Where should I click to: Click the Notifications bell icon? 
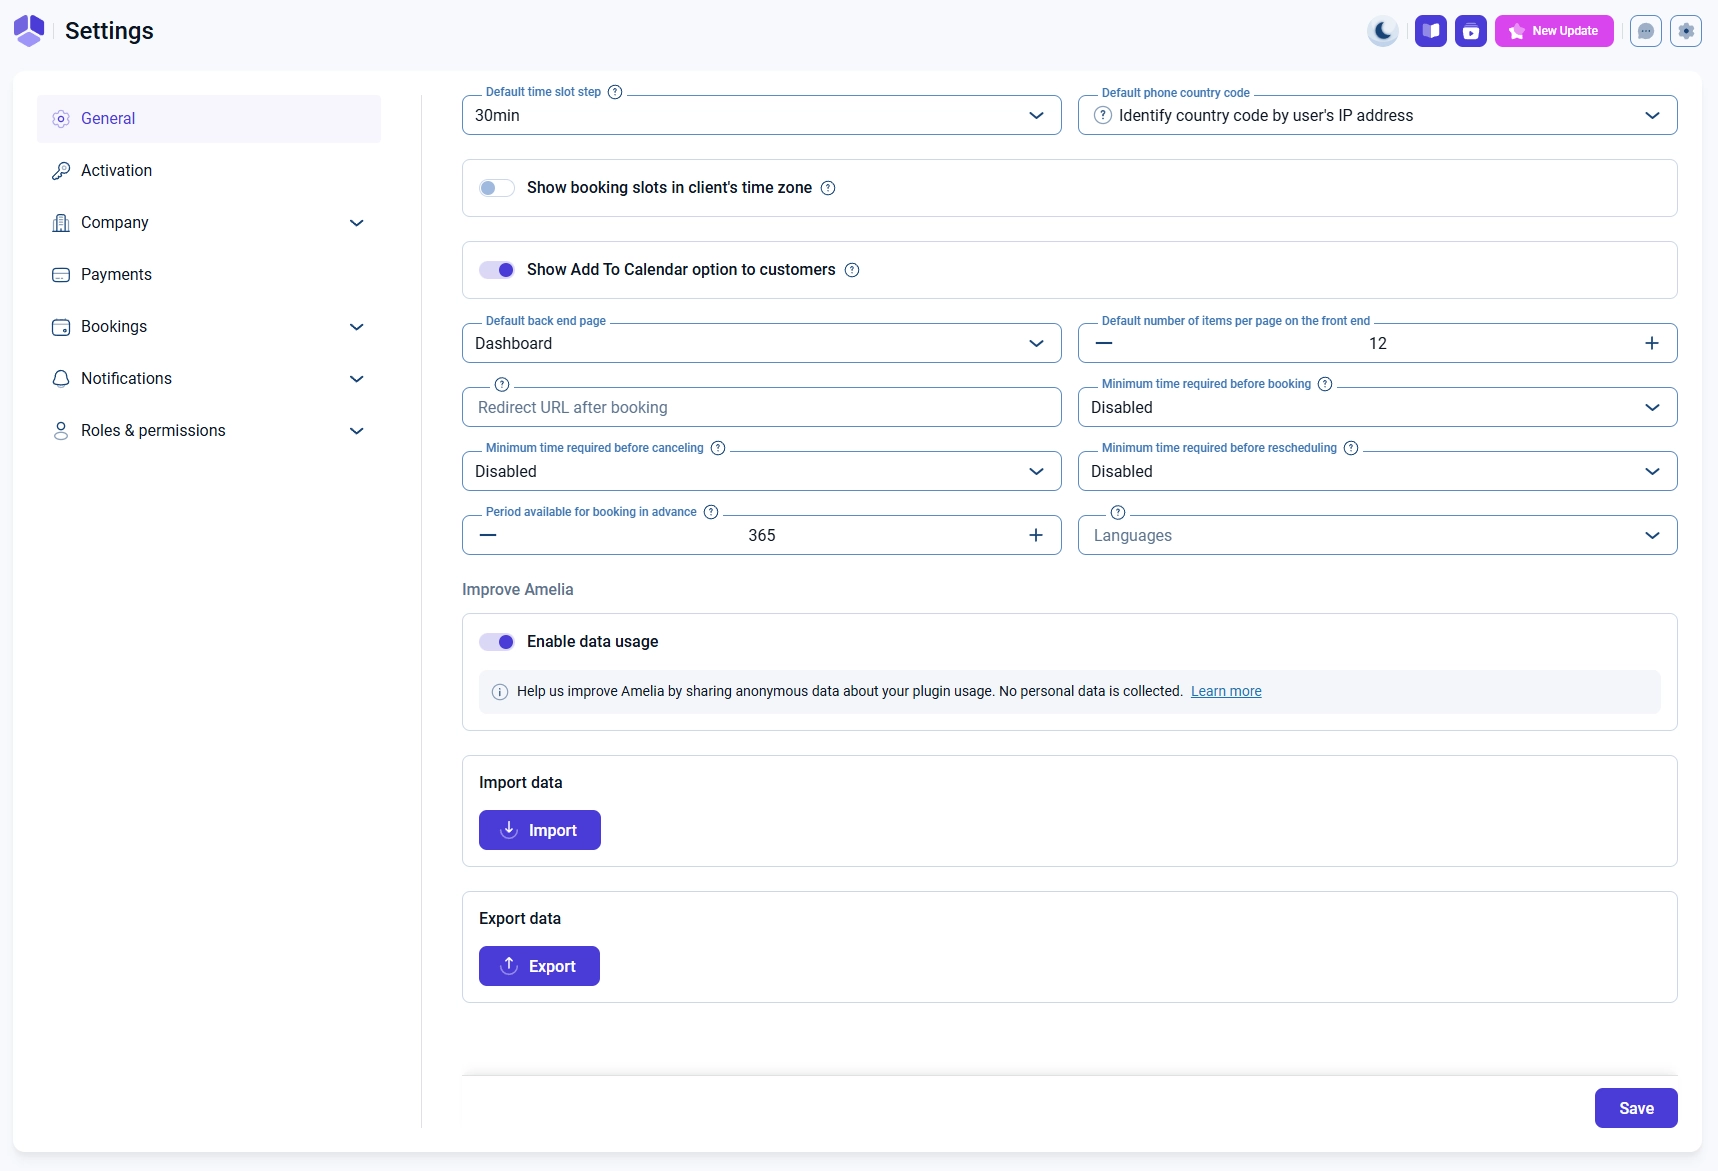[61, 379]
